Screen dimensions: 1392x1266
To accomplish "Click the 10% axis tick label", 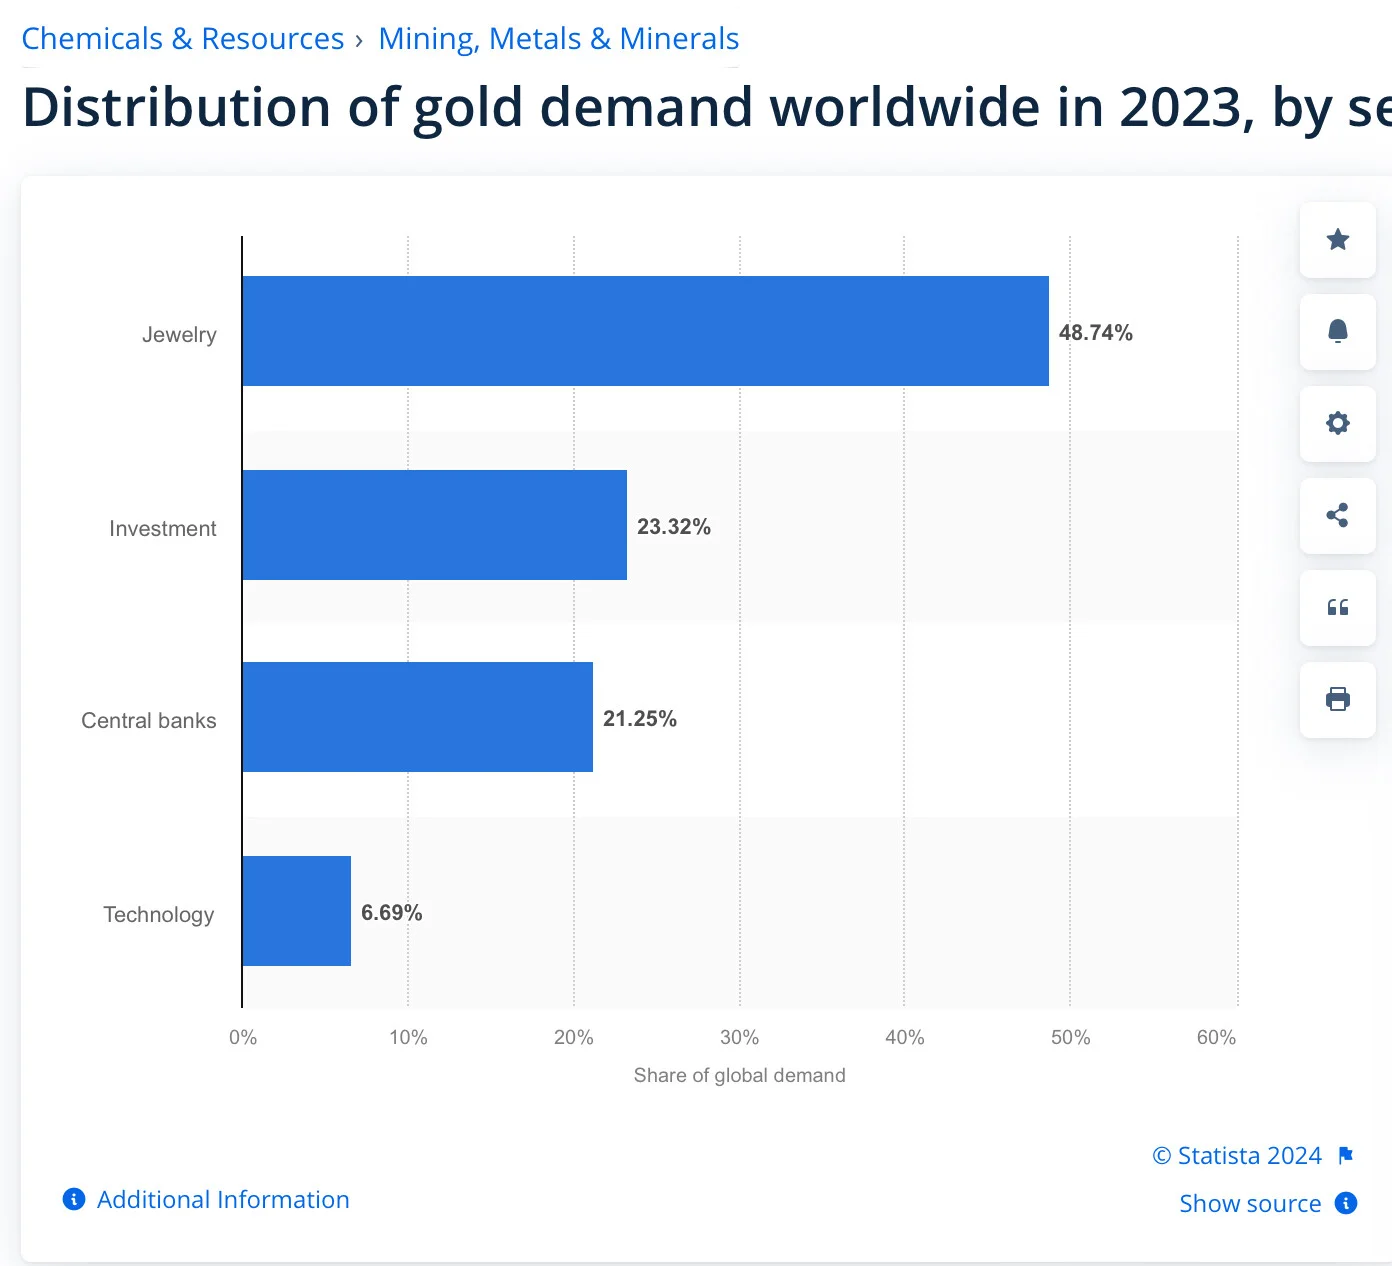I will [408, 1038].
